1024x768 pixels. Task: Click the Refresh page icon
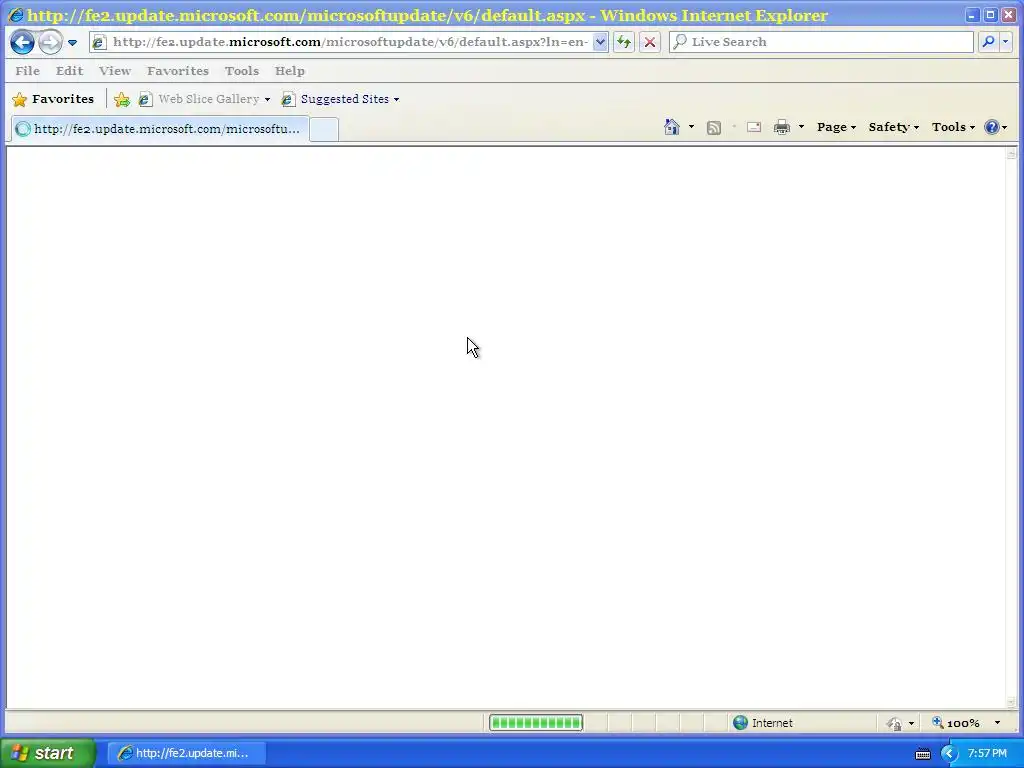pyautogui.click(x=624, y=42)
